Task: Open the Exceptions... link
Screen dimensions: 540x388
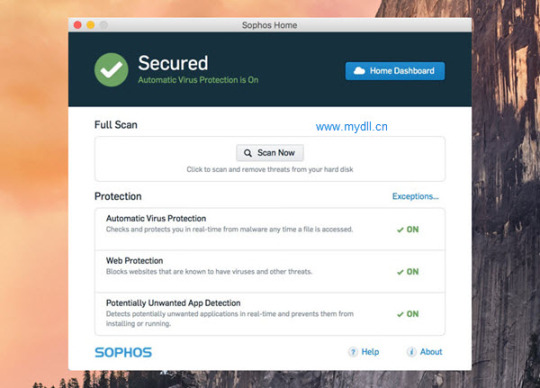Action: click(415, 196)
